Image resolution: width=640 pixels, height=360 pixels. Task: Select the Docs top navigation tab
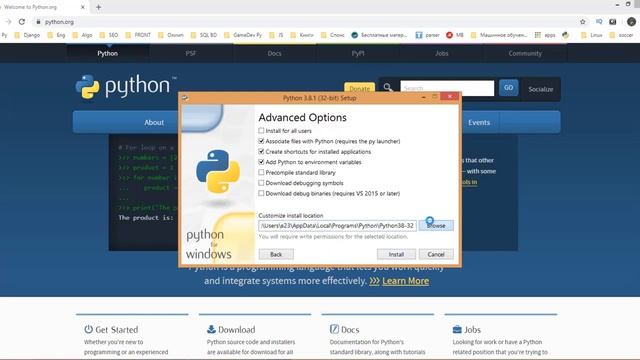pyautogui.click(x=274, y=53)
